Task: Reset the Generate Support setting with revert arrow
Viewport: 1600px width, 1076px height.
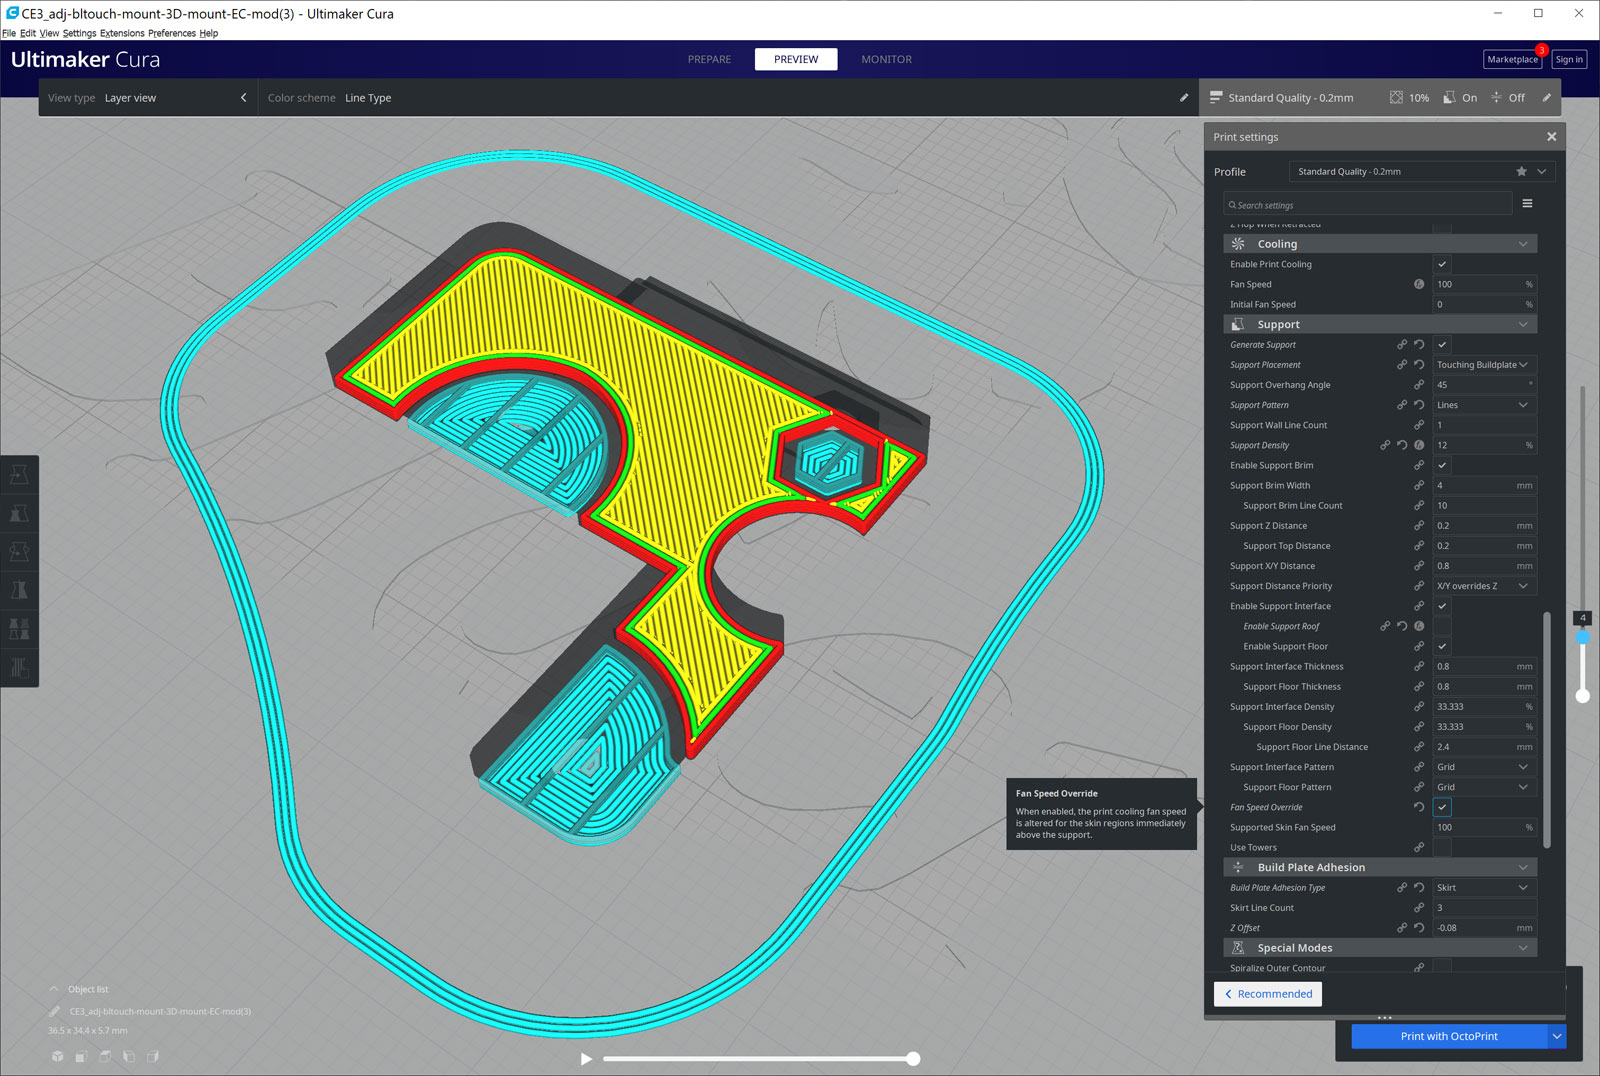Action: pyautogui.click(x=1419, y=345)
